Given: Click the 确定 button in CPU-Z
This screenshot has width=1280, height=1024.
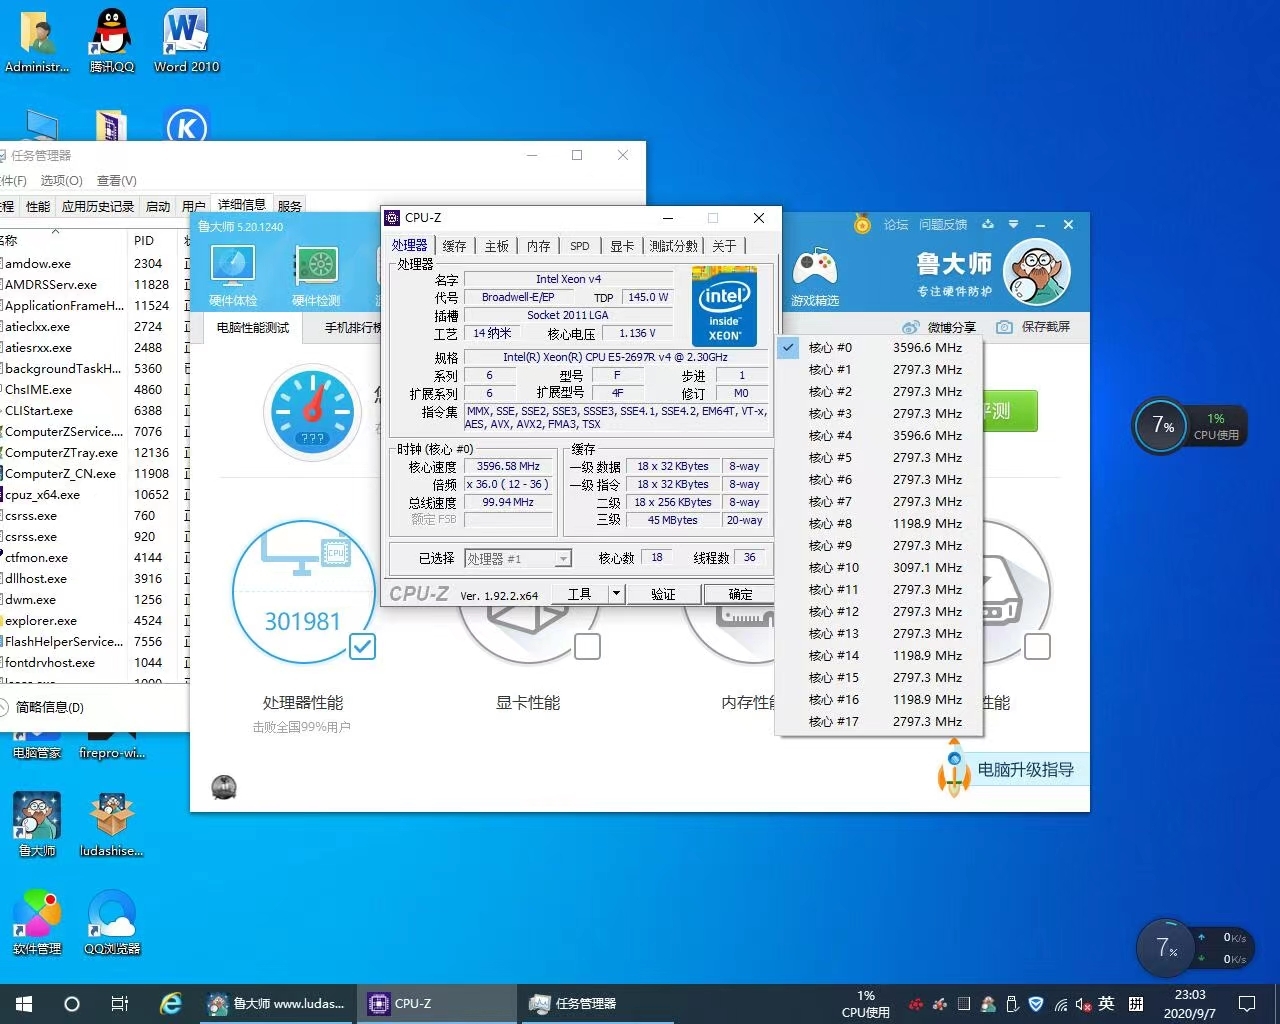Looking at the screenshot, I should (x=740, y=594).
